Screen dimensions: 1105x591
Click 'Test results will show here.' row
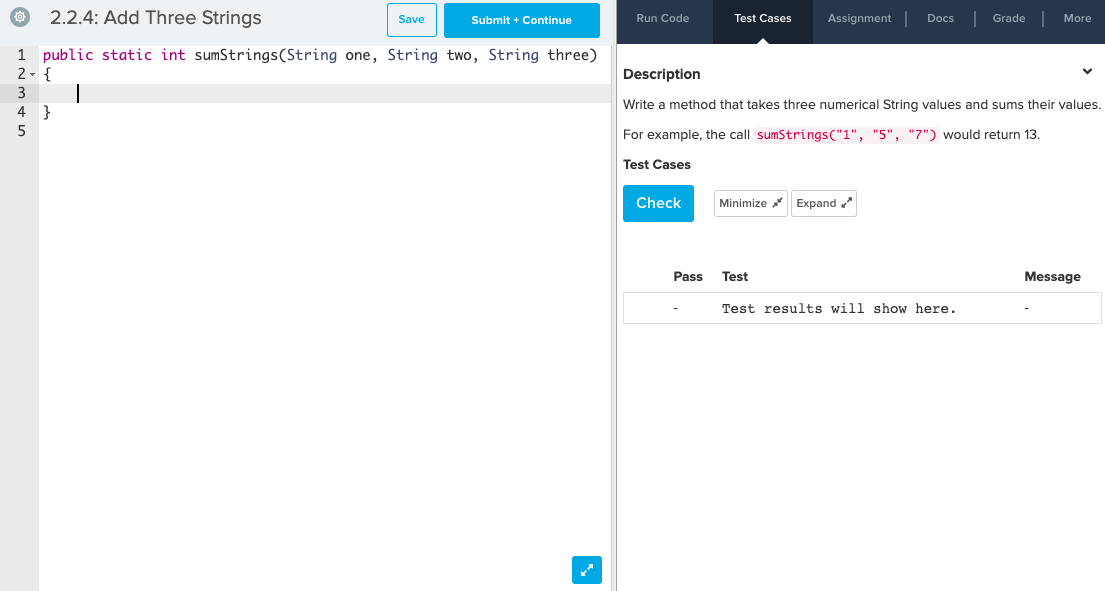862,309
